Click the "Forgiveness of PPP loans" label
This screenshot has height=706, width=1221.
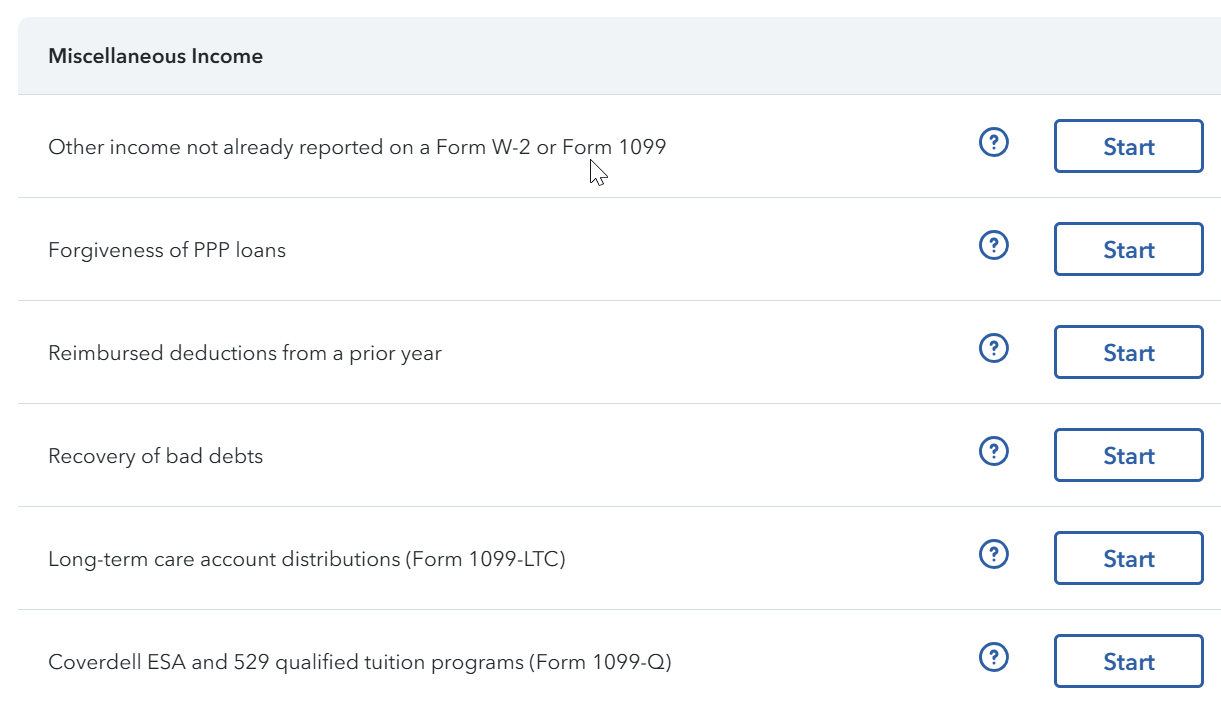(x=167, y=251)
